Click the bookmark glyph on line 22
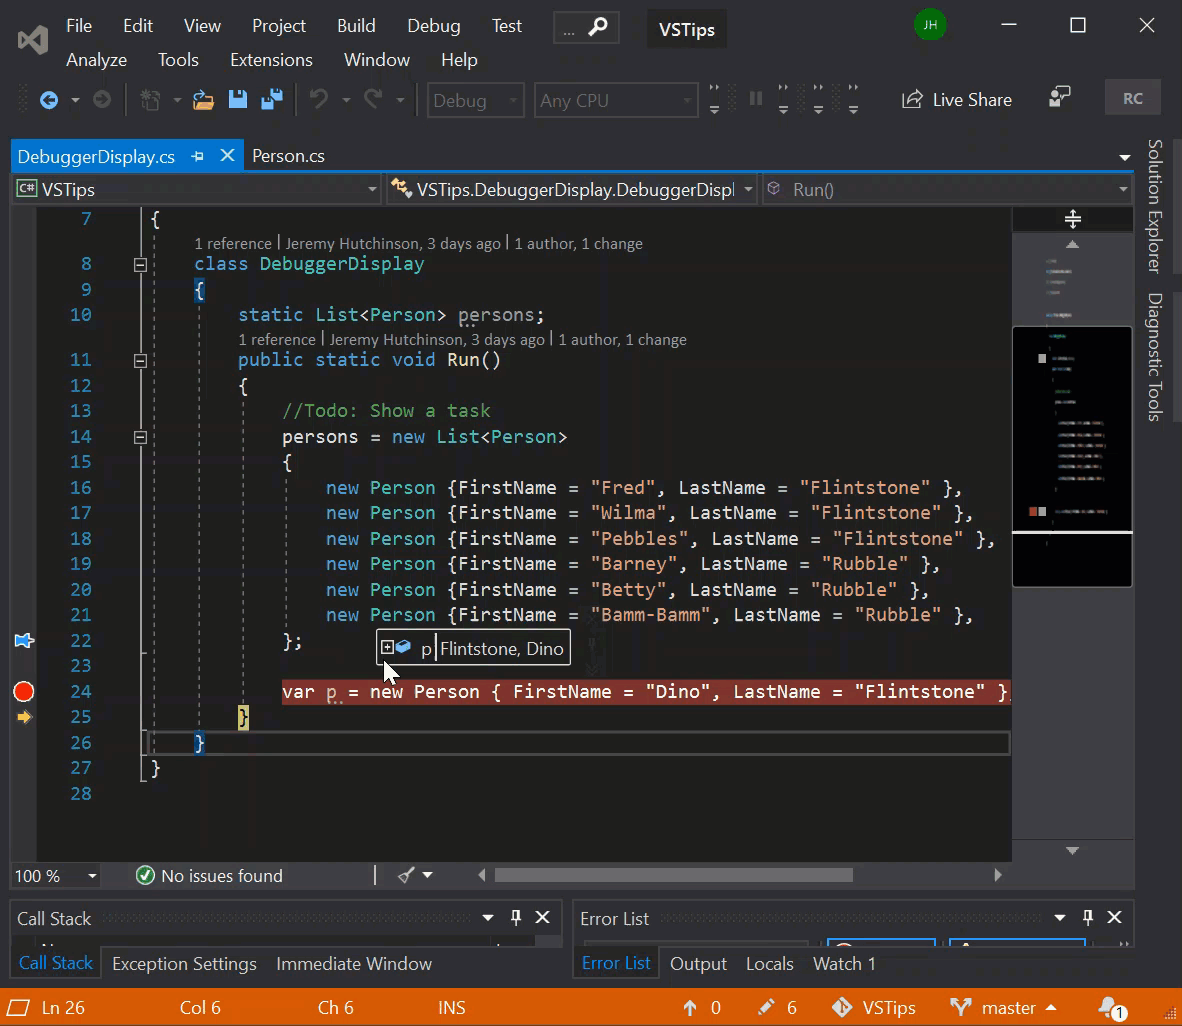 (x=24, y=641)
